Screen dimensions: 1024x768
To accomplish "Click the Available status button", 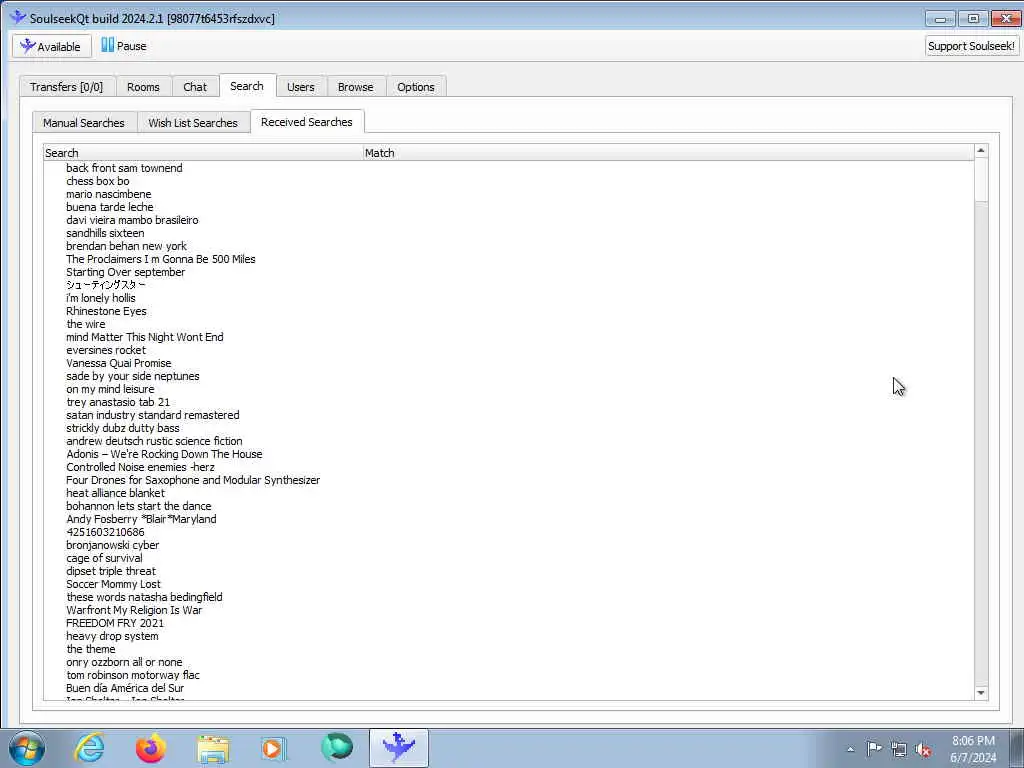I will tap(52, 46).
